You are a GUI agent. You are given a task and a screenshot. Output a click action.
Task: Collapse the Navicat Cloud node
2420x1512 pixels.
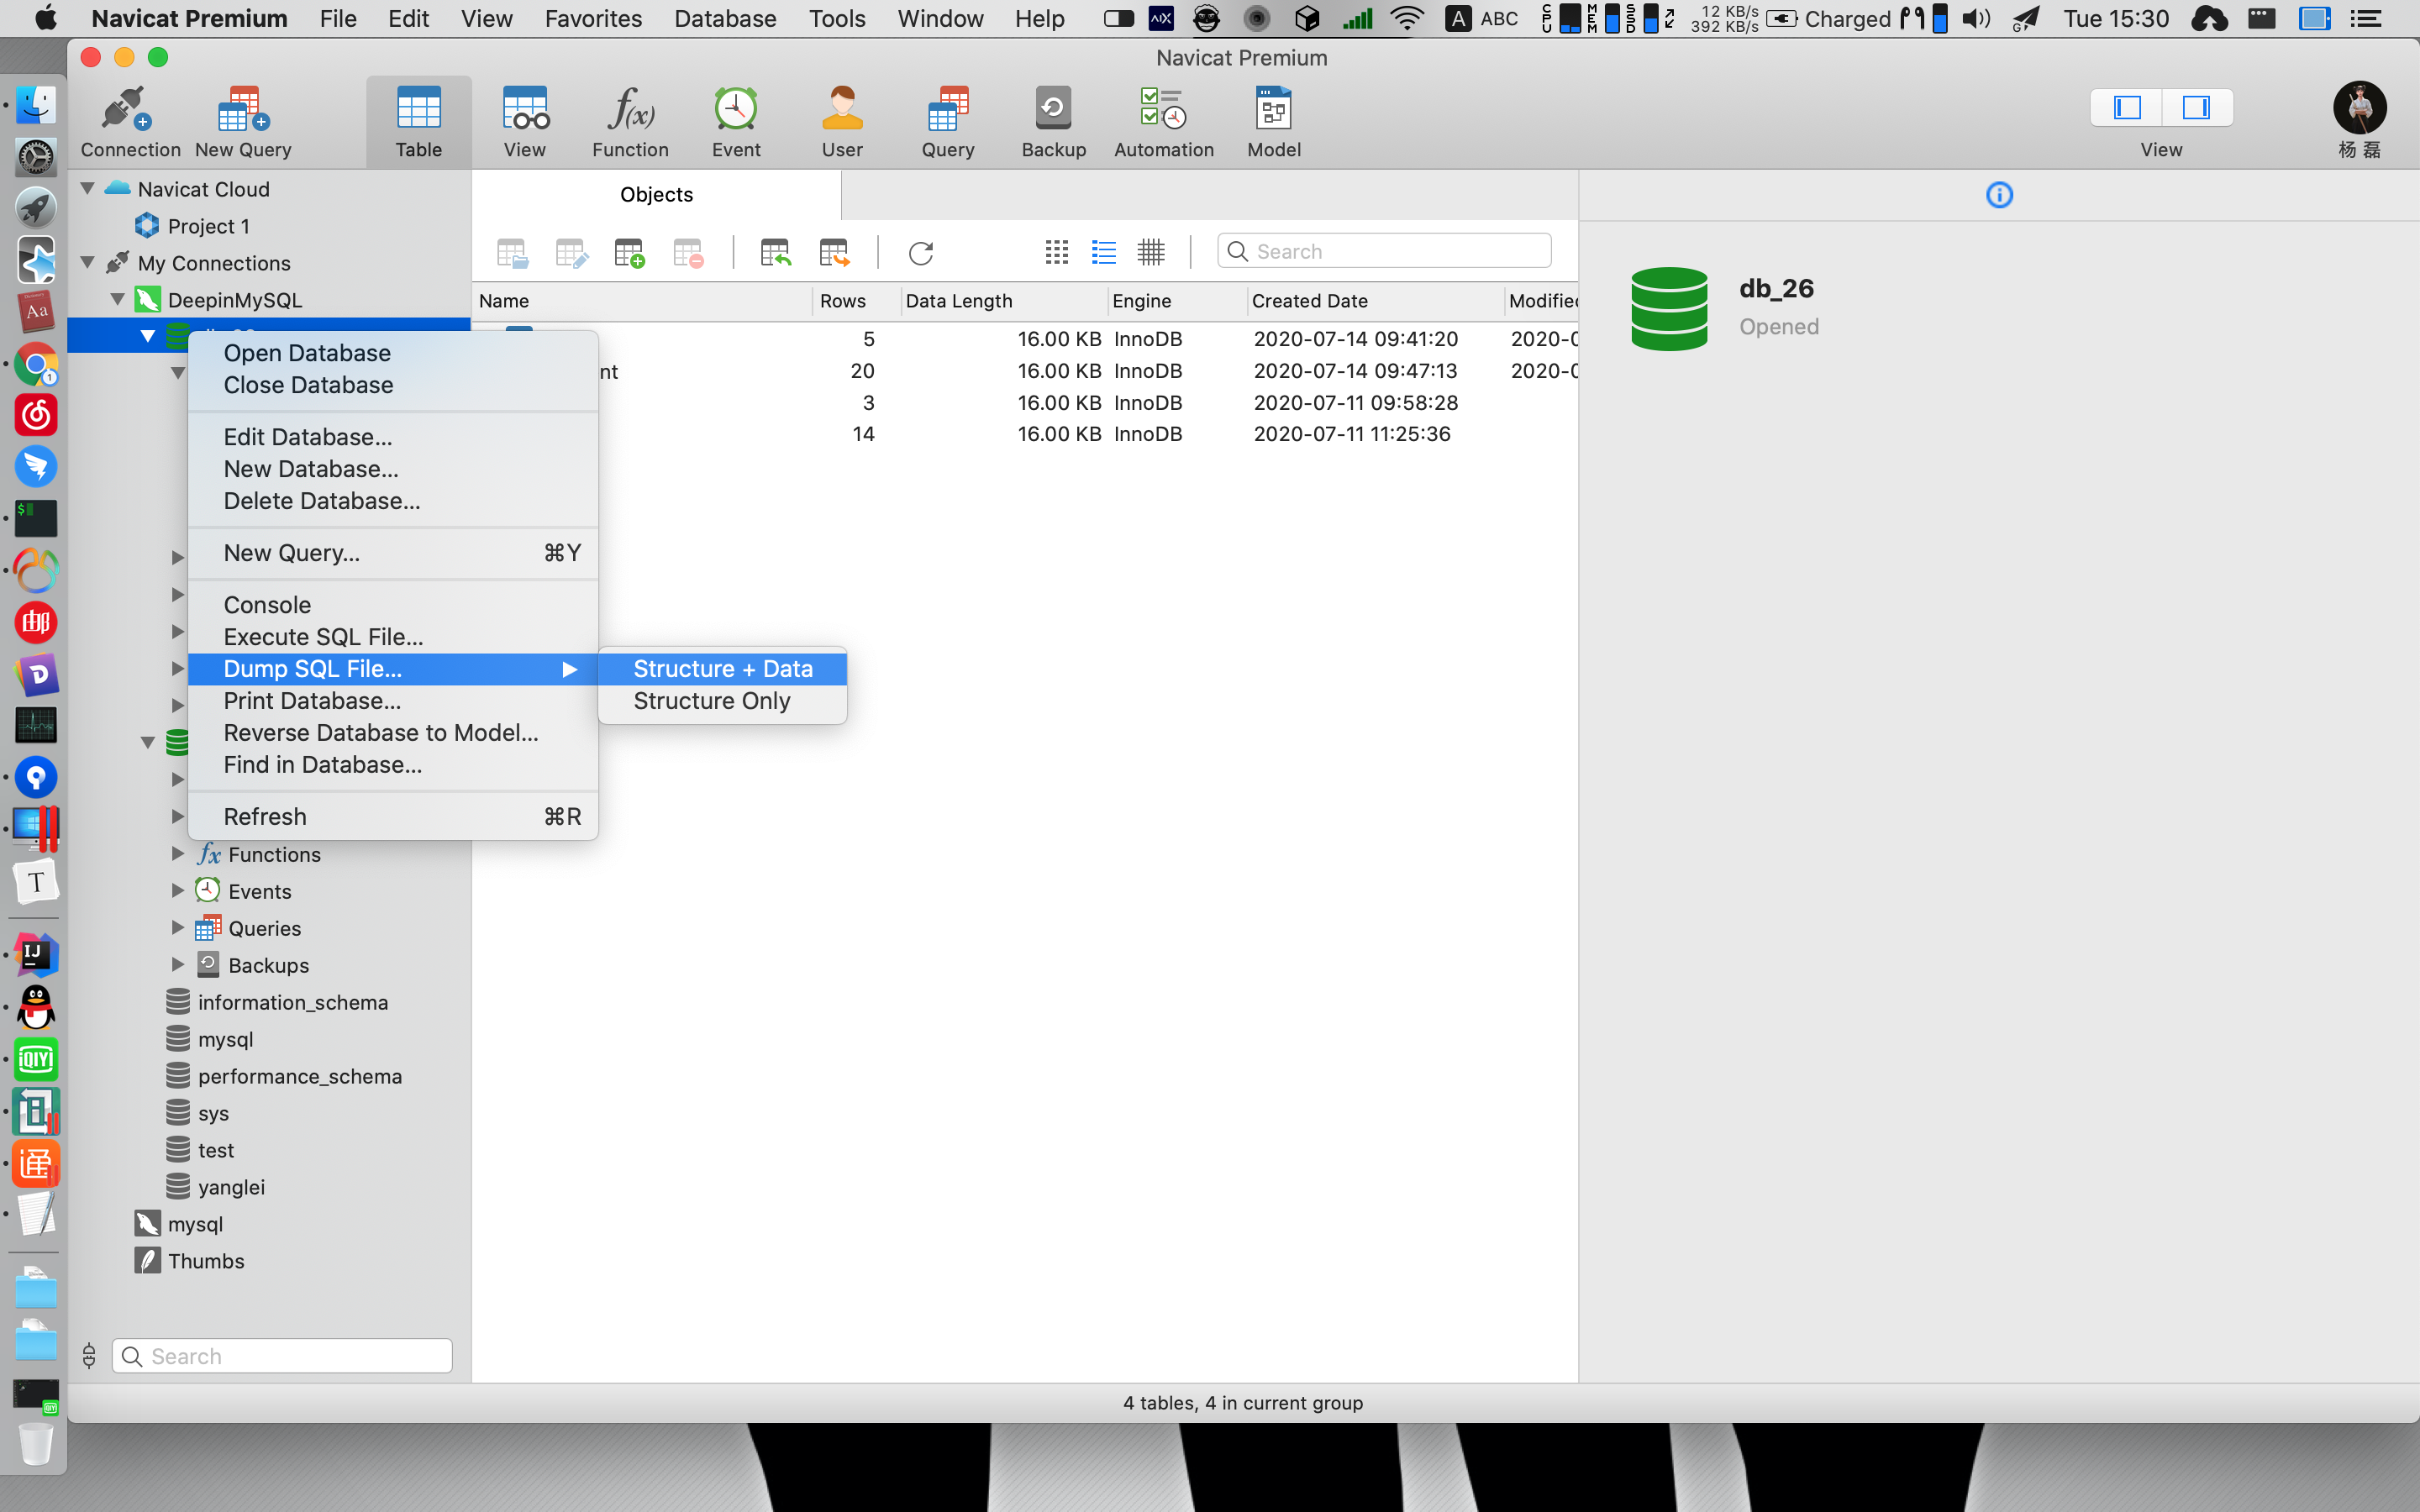88,188
